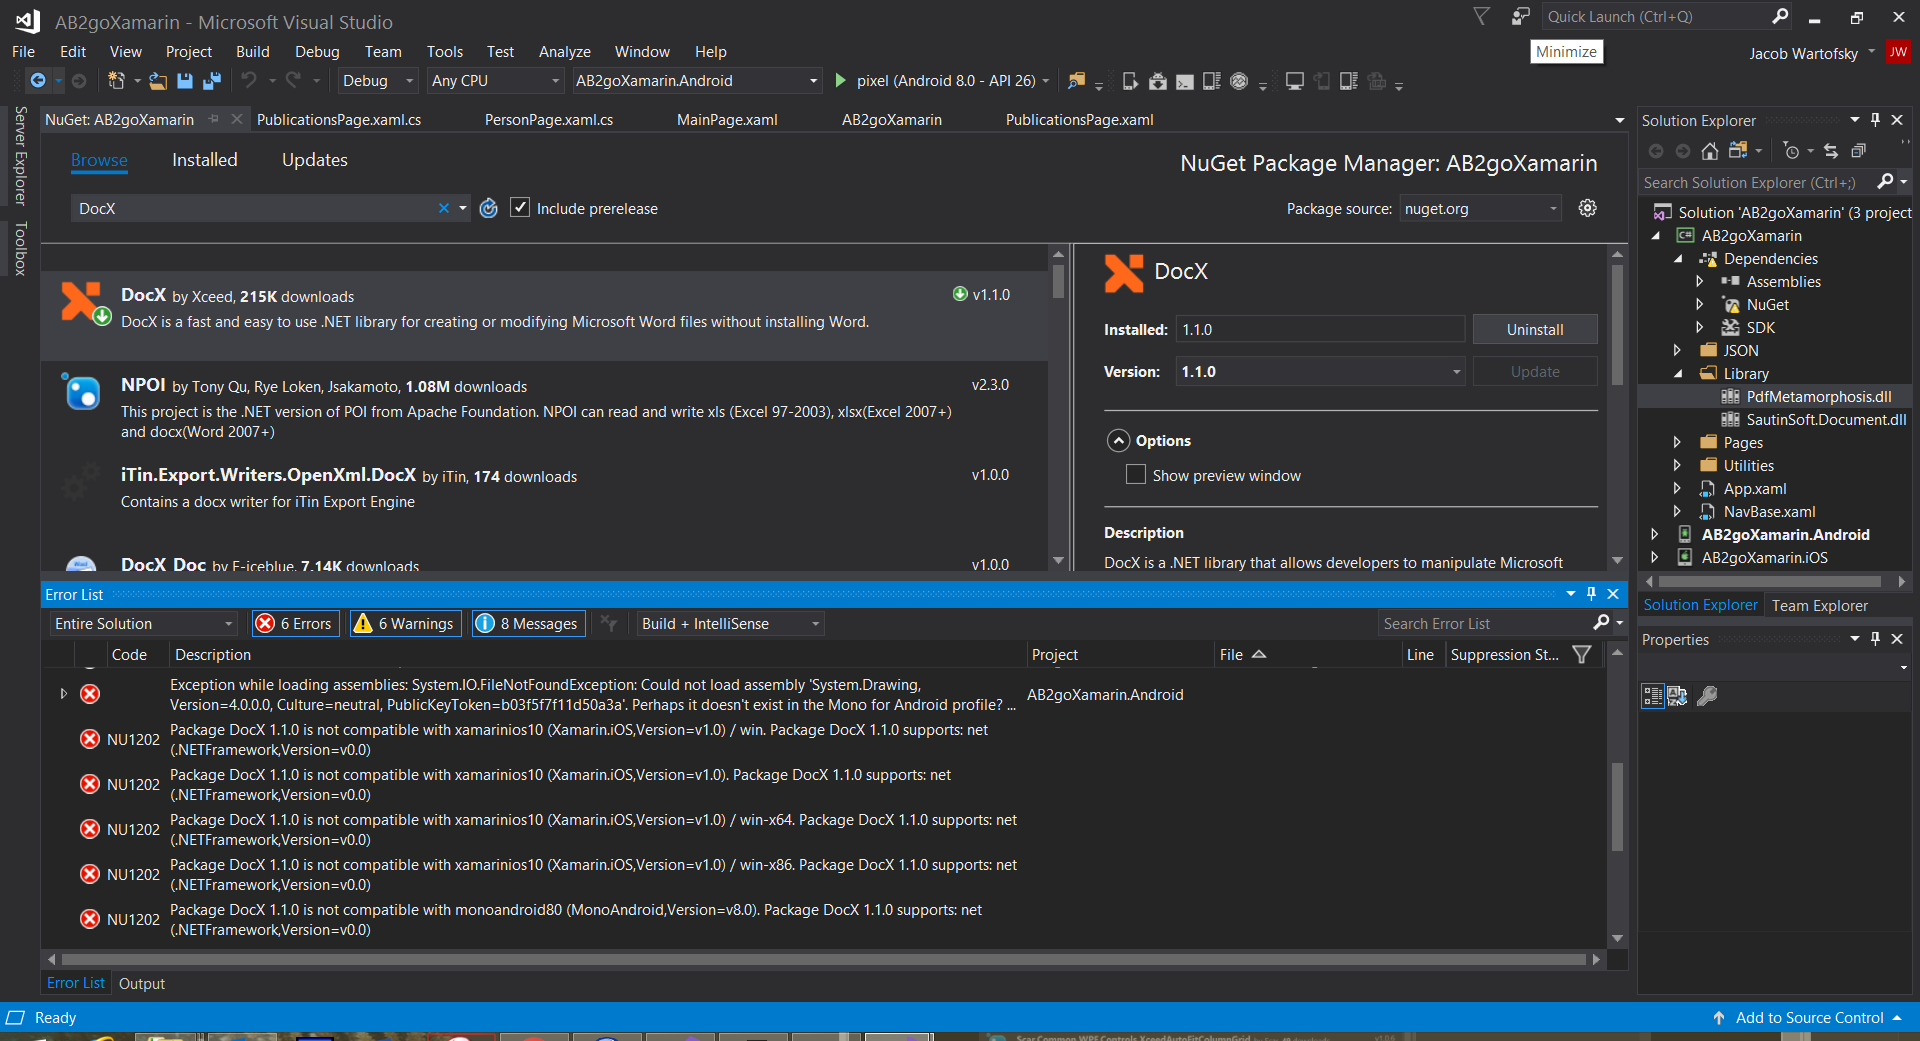Open the Analyze menu

(564, 51)
